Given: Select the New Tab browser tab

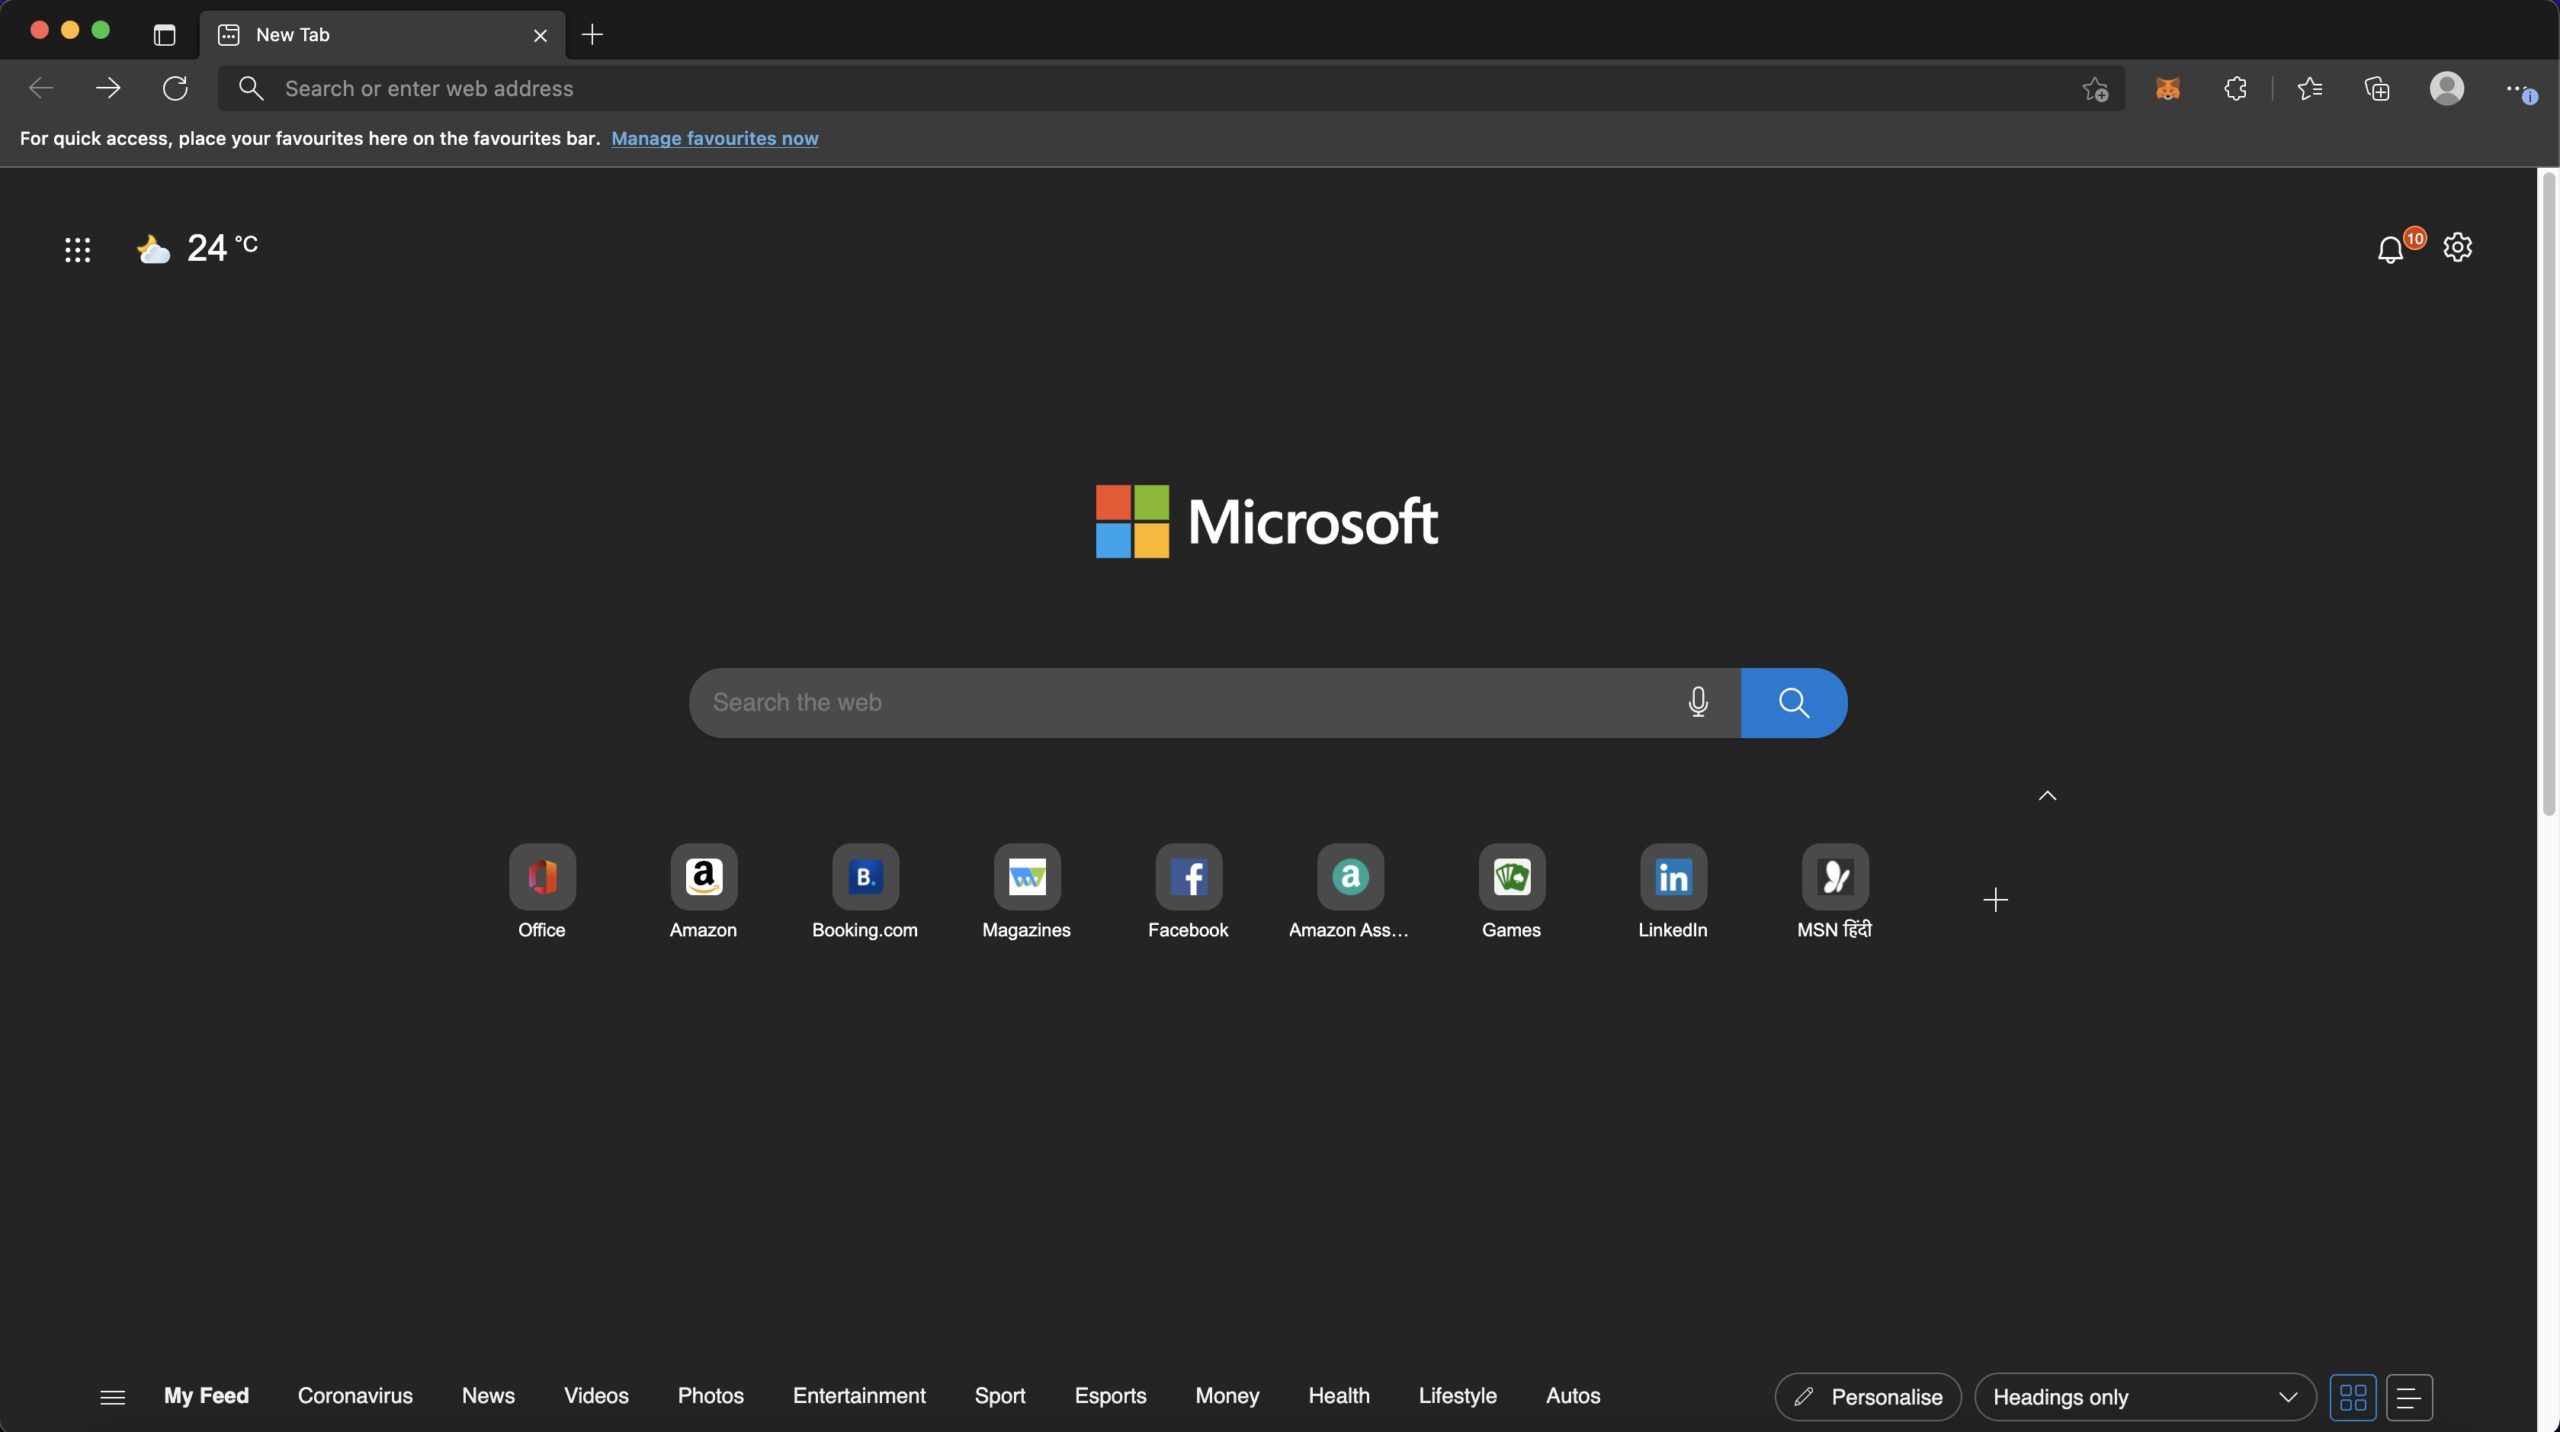Looking at the screenshot, I should coord(382,35).
